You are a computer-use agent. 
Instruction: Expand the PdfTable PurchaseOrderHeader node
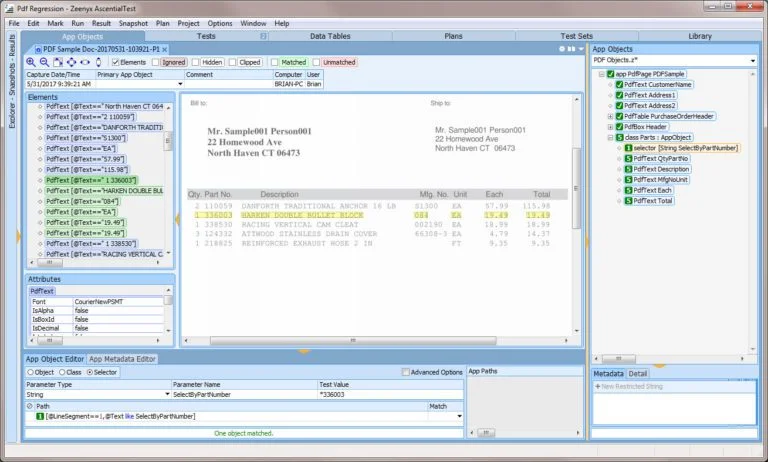[x=610, y=116]
